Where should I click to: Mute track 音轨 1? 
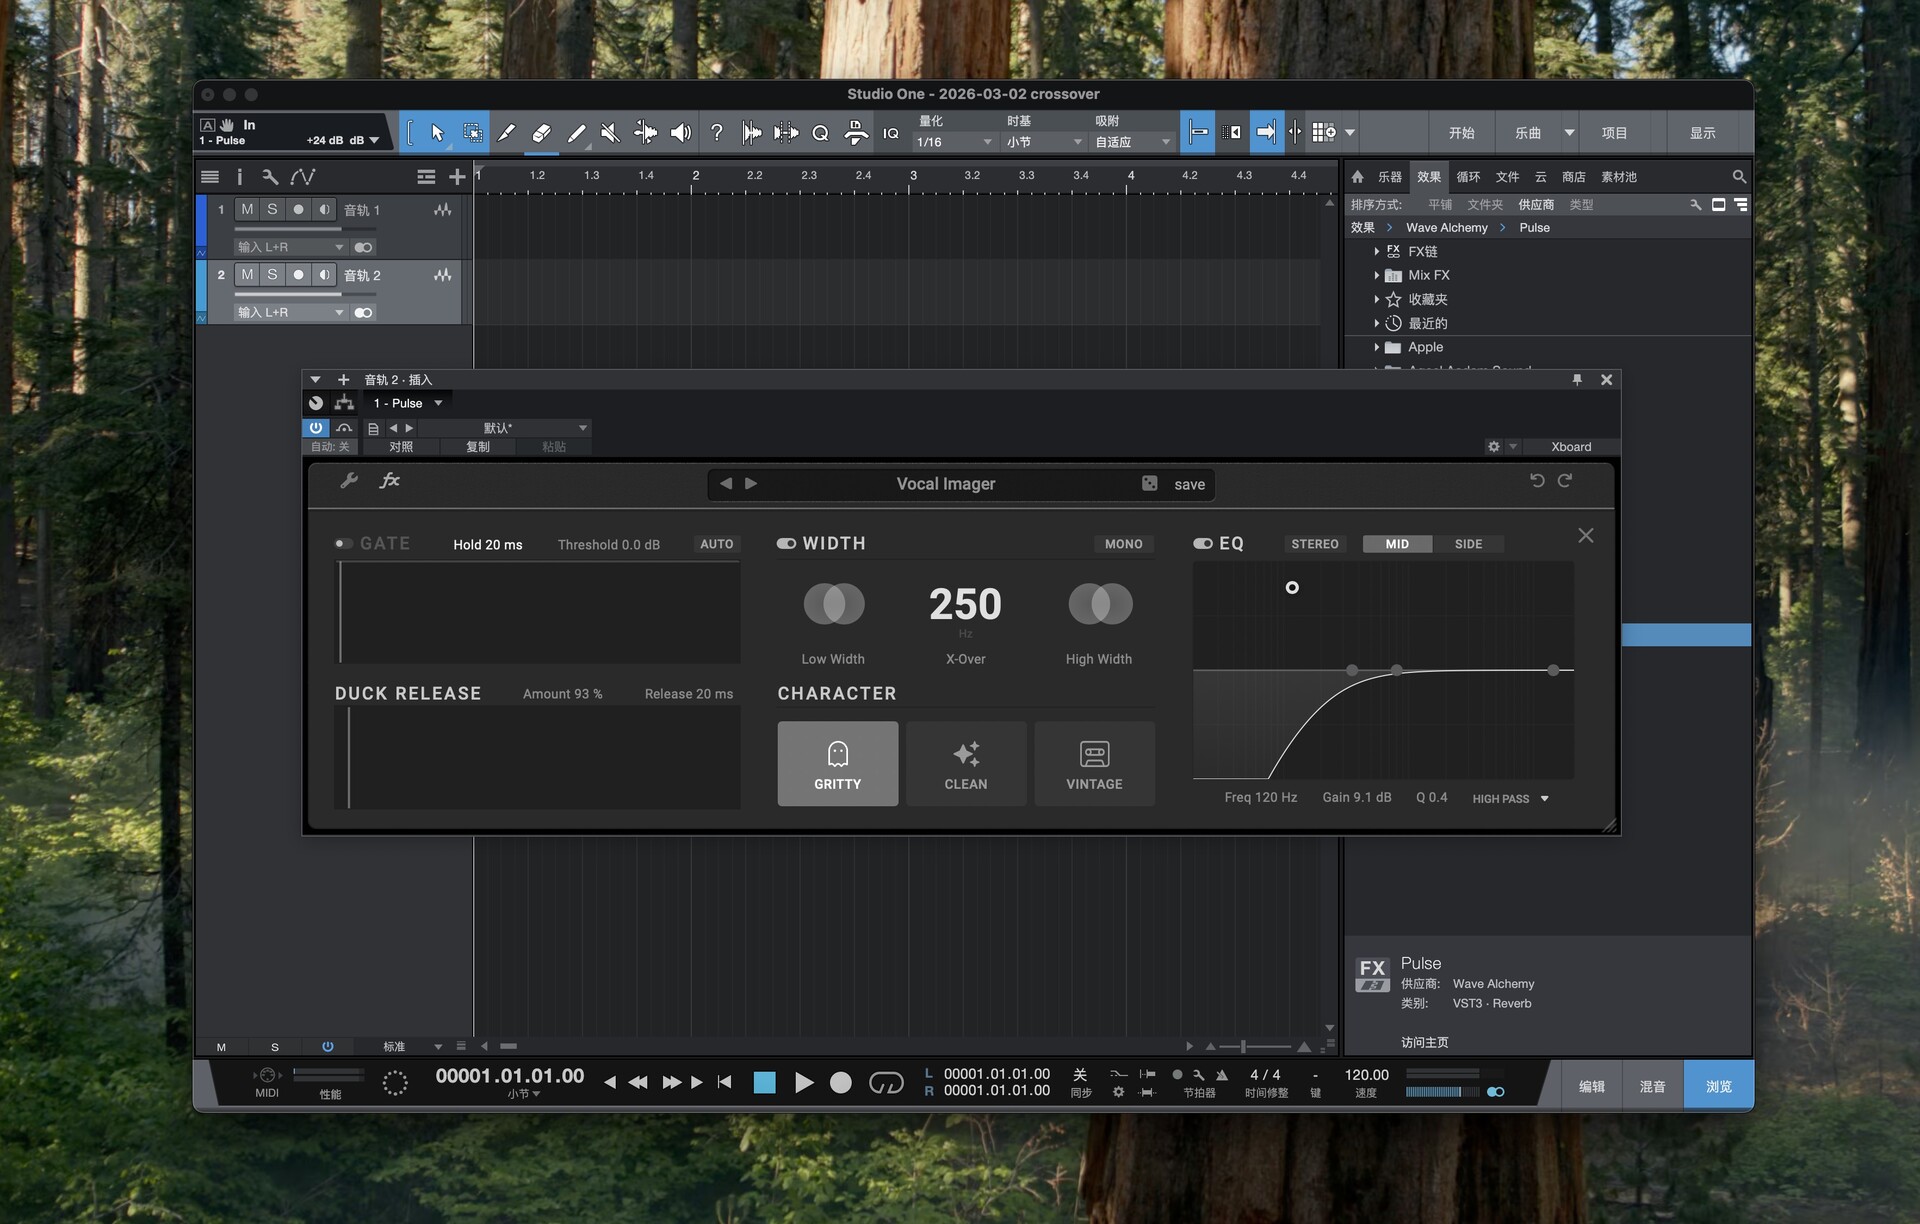click(247, 209)
